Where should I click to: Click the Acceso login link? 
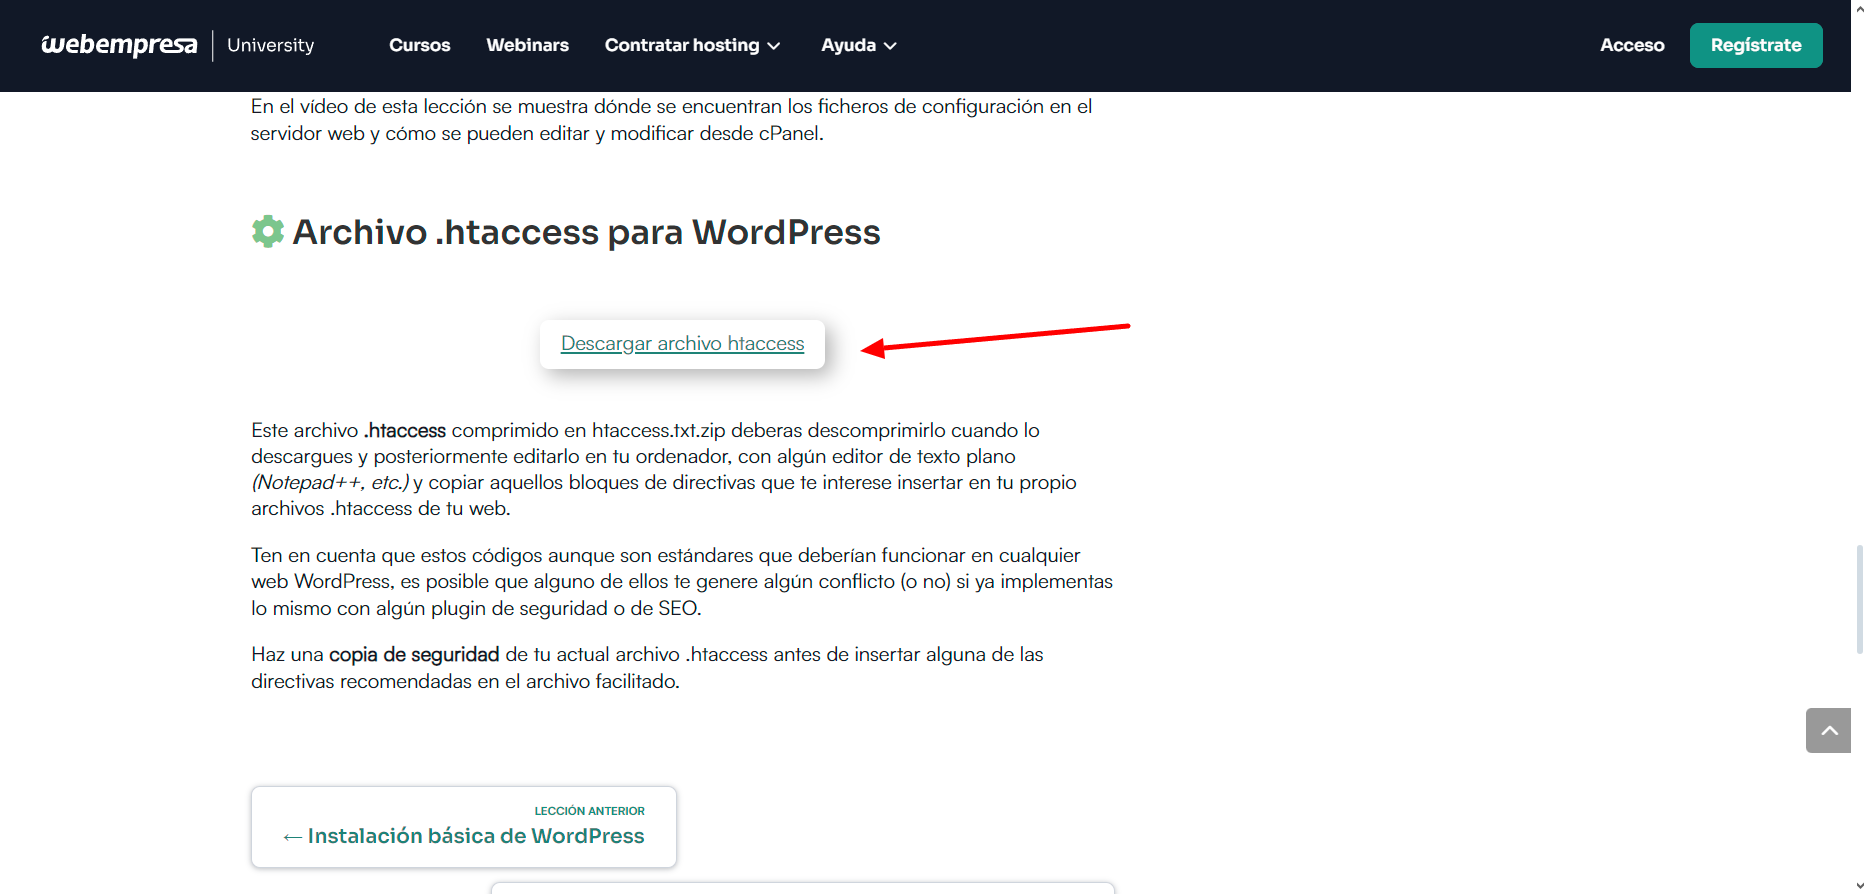(1632, 45)
